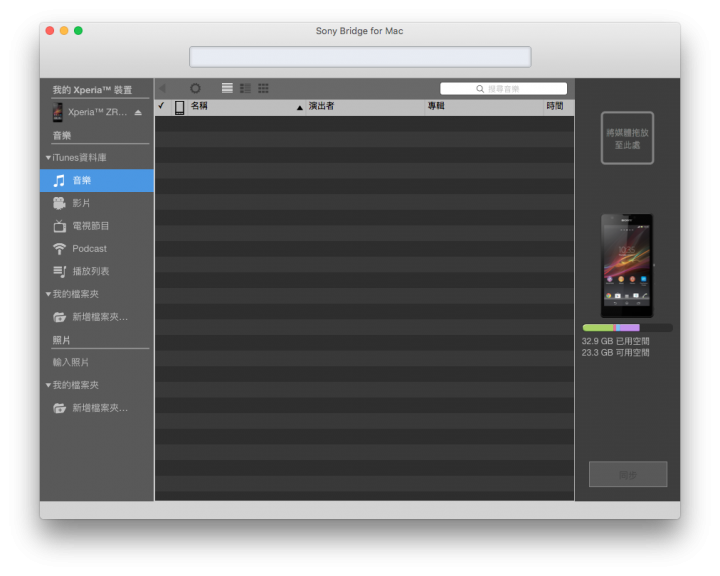Click the playlist icon for 播放列表
The width and height of the screenshot is (720, 576).
point(60,271)
